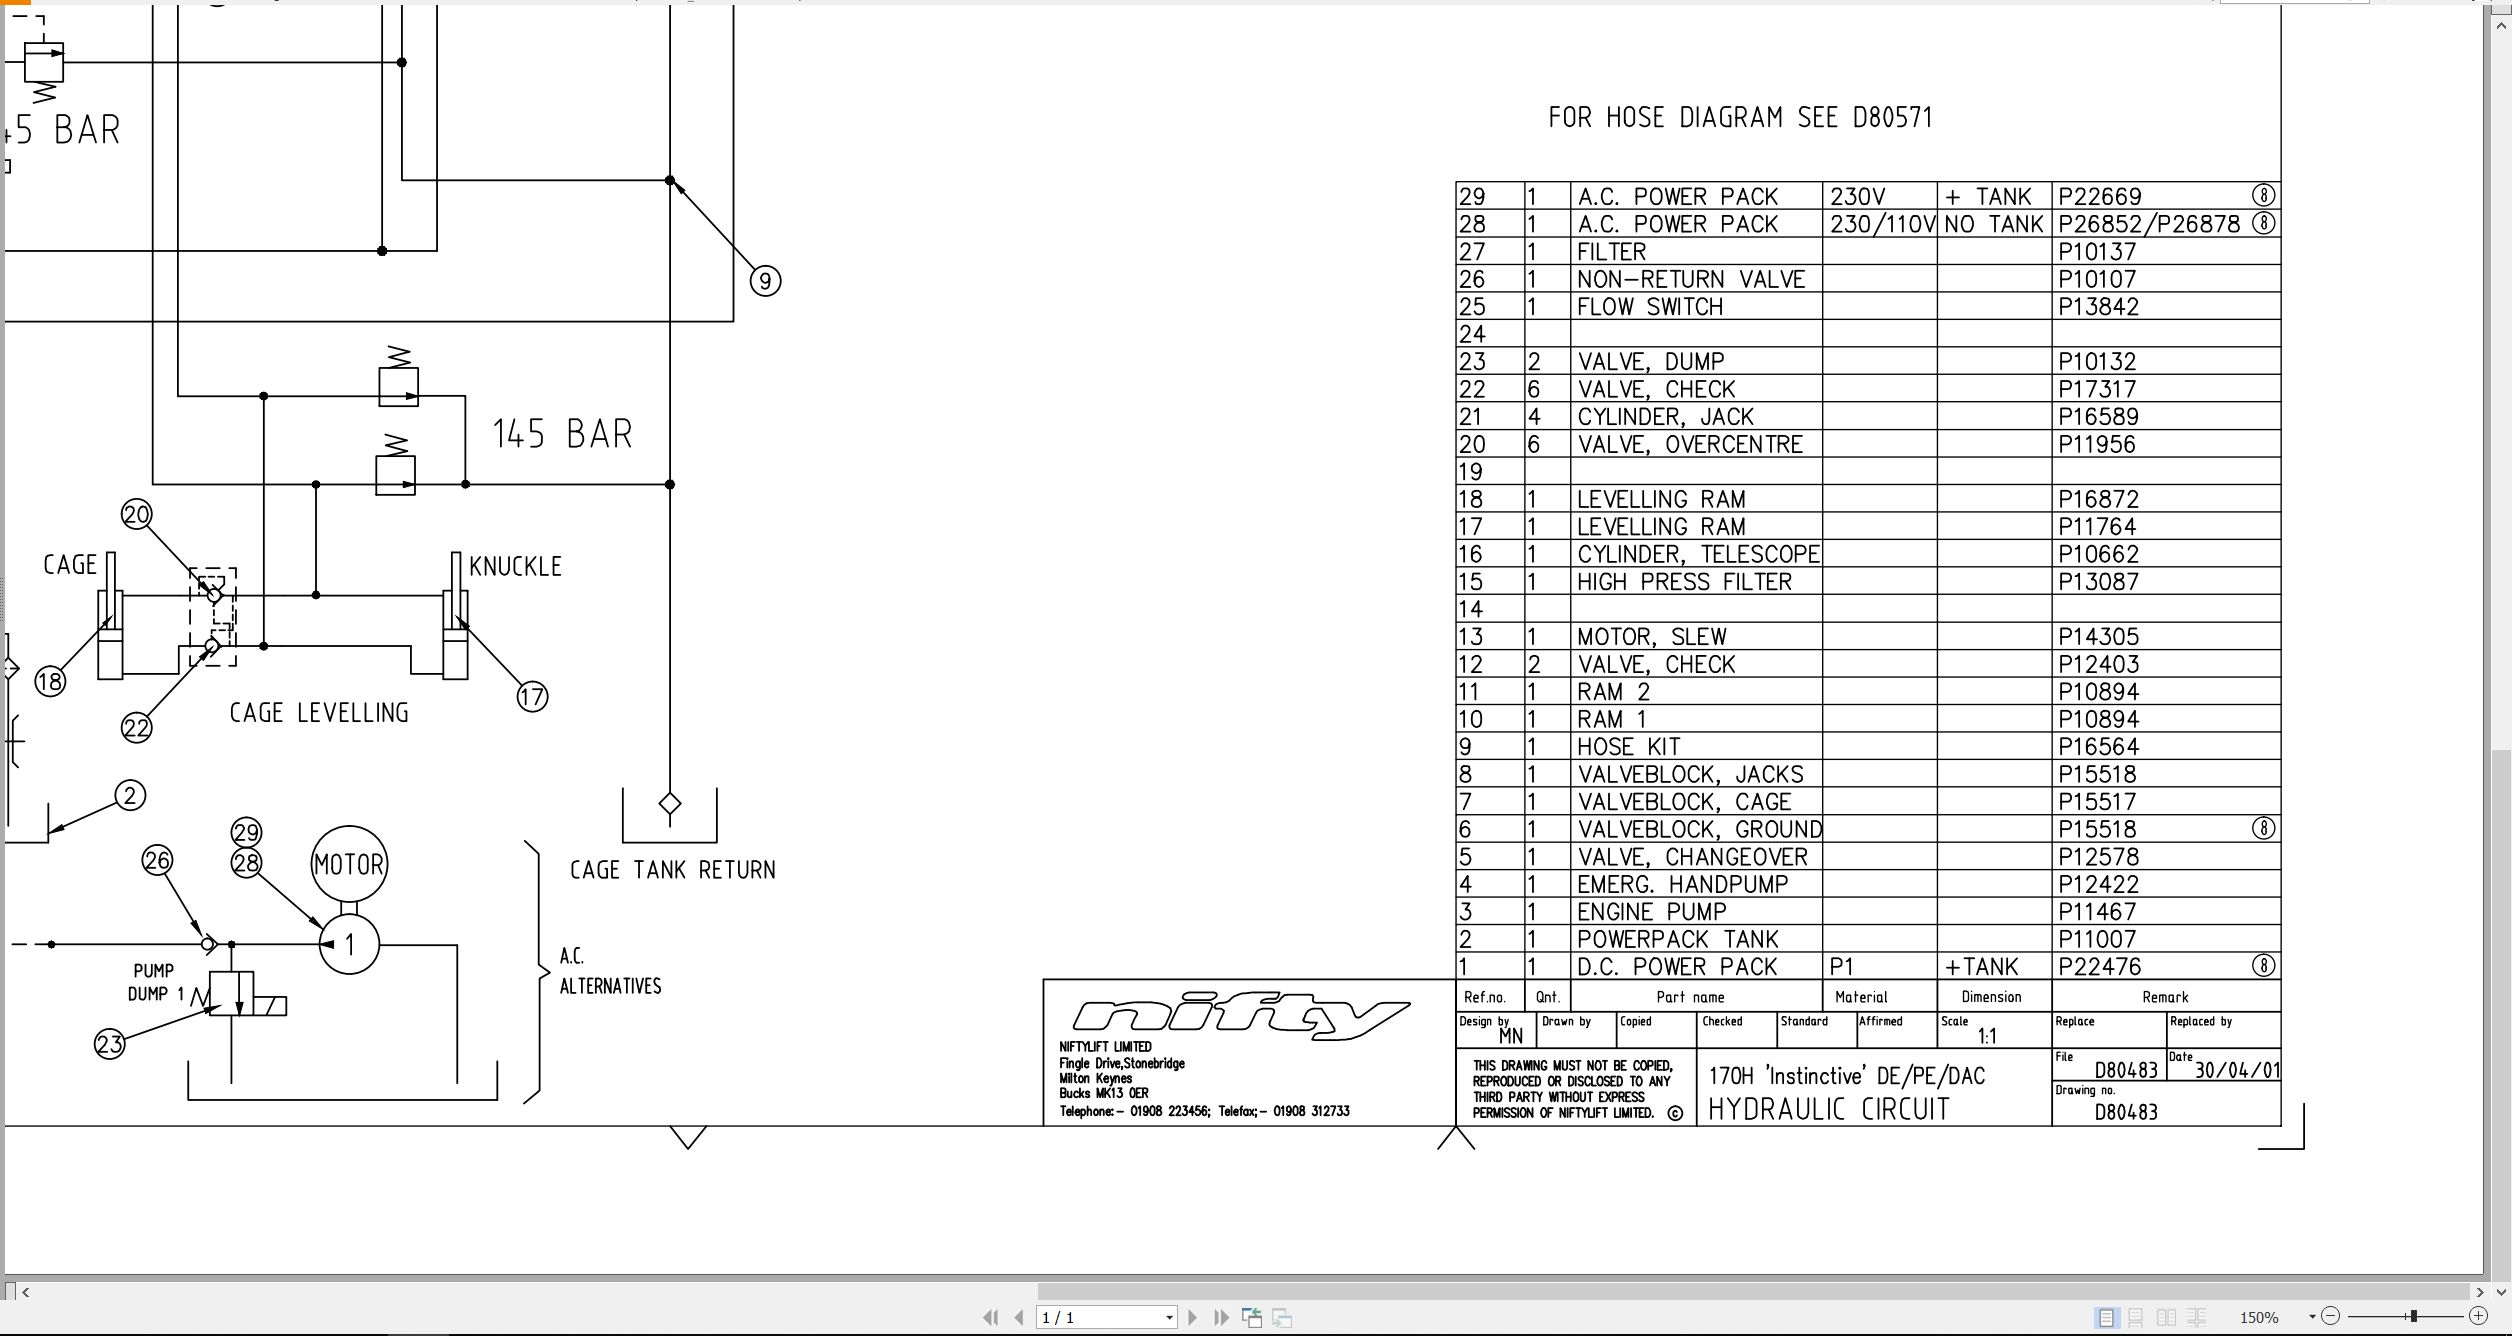The height and width of the screenshot is (1336, 2512).
Task: Open the page number dropdown
Action: 1169,1317
